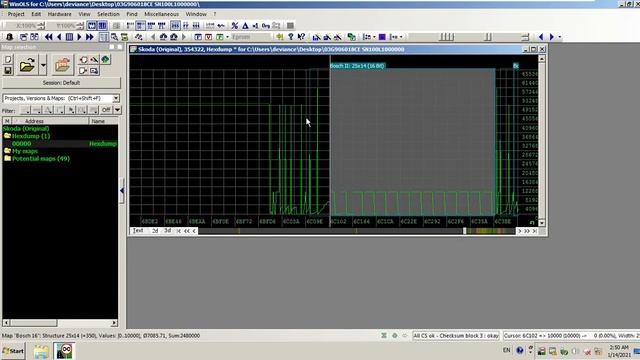The image size is (640, 360).
Task: Open the dropdown arrow next to open folder
Action: 43,65
